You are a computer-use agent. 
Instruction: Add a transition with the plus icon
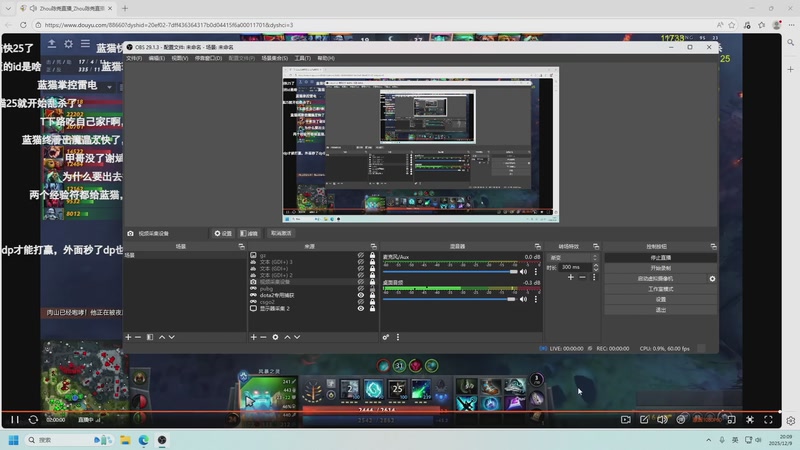pyautogui.click(x=571, y=277)
